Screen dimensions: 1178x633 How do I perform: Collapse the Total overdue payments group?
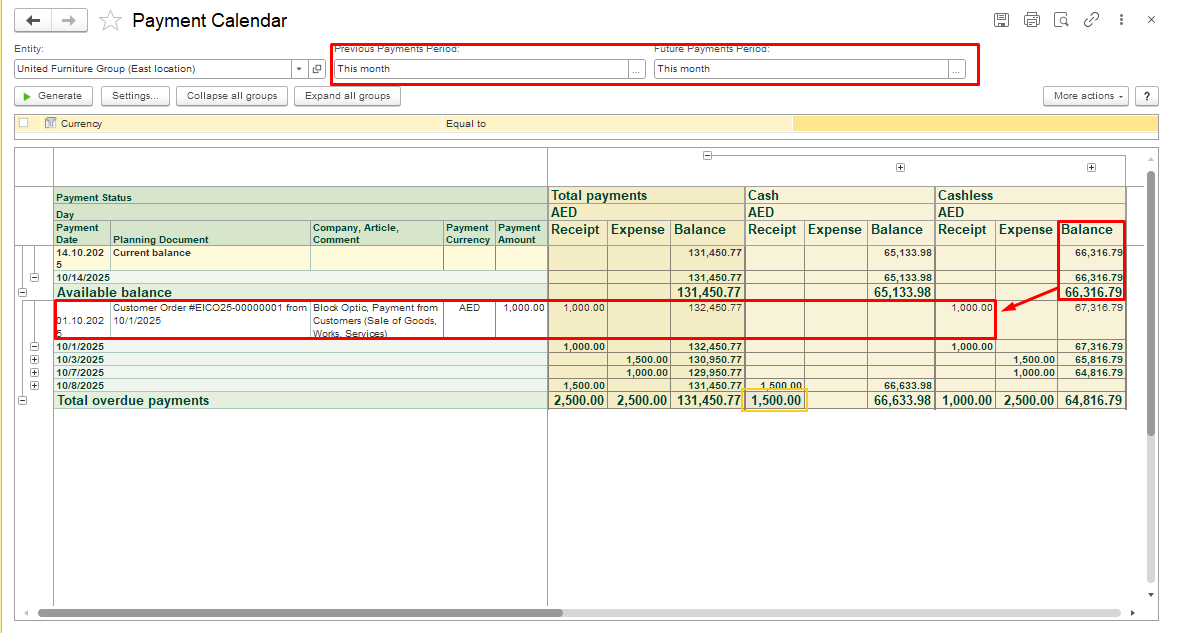[22, 401]
